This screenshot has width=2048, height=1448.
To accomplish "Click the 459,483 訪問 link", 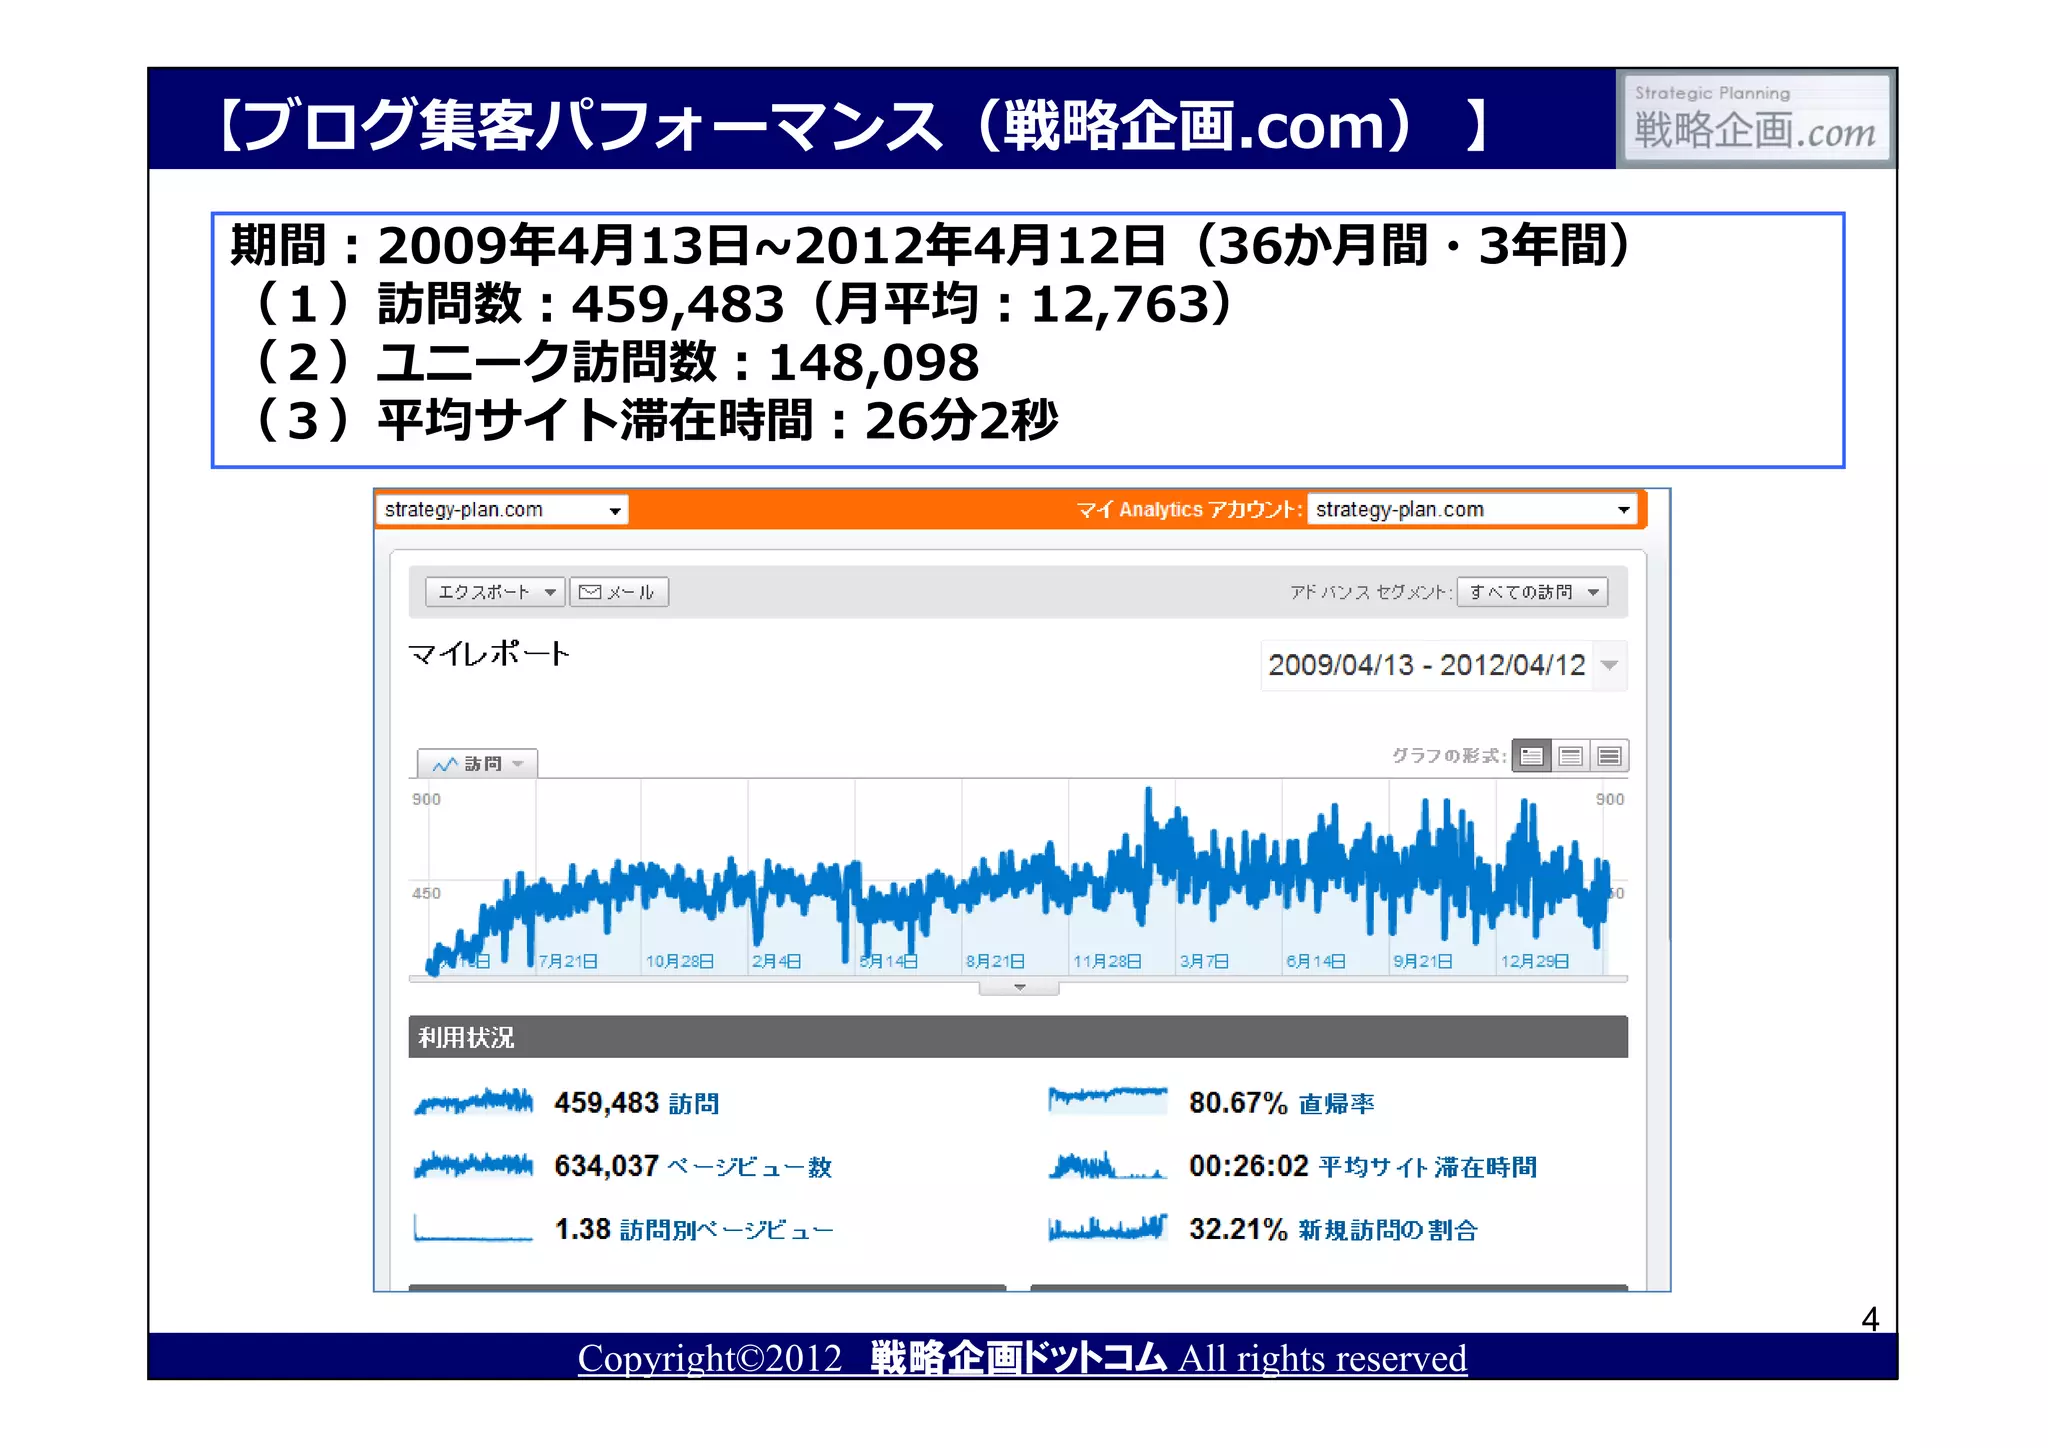I will [x=636, y=1103].
